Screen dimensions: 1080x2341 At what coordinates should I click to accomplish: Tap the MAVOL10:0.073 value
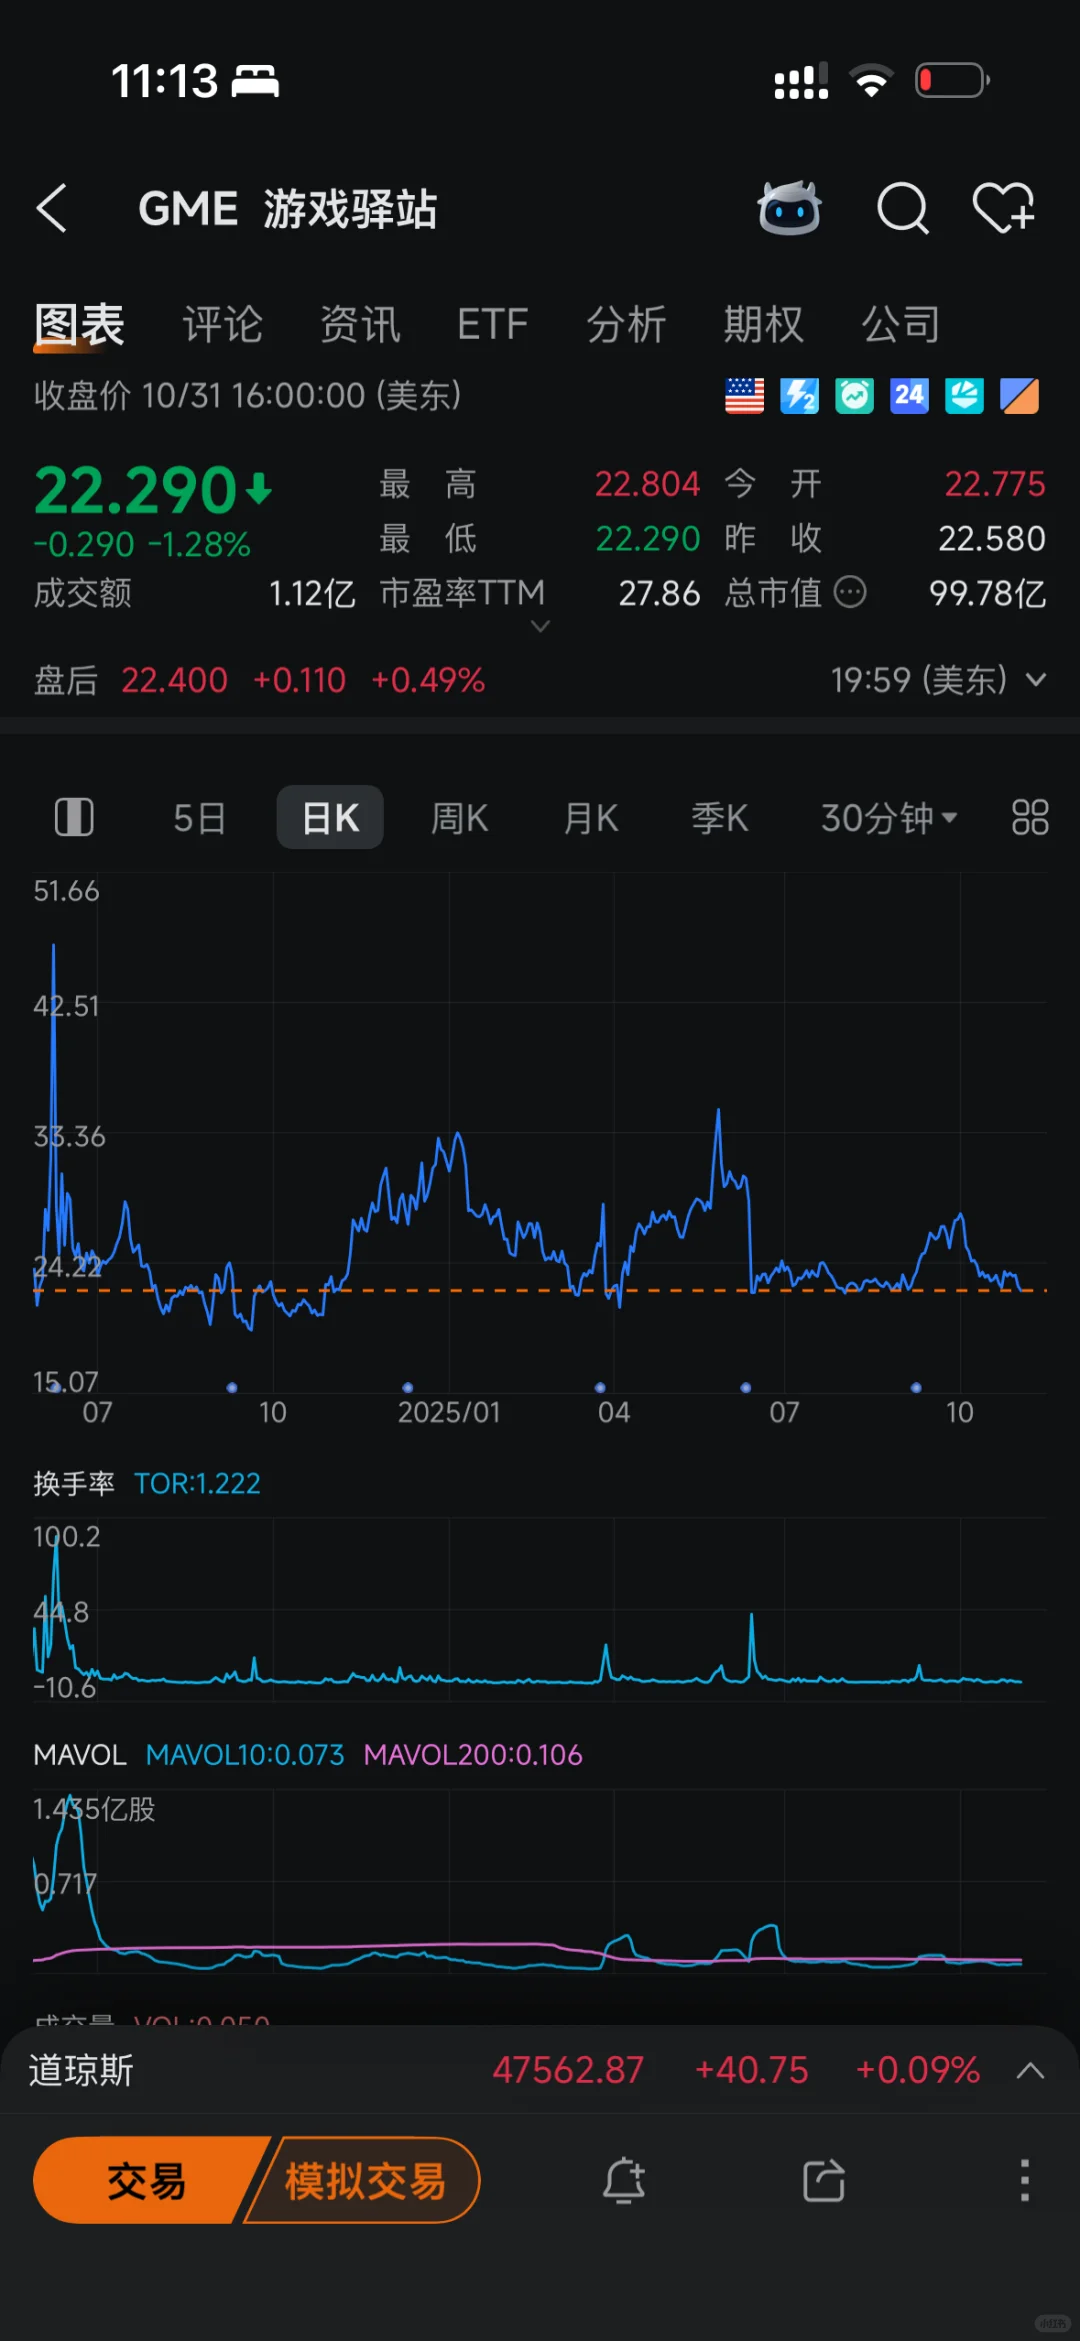tap(245, 1755)
